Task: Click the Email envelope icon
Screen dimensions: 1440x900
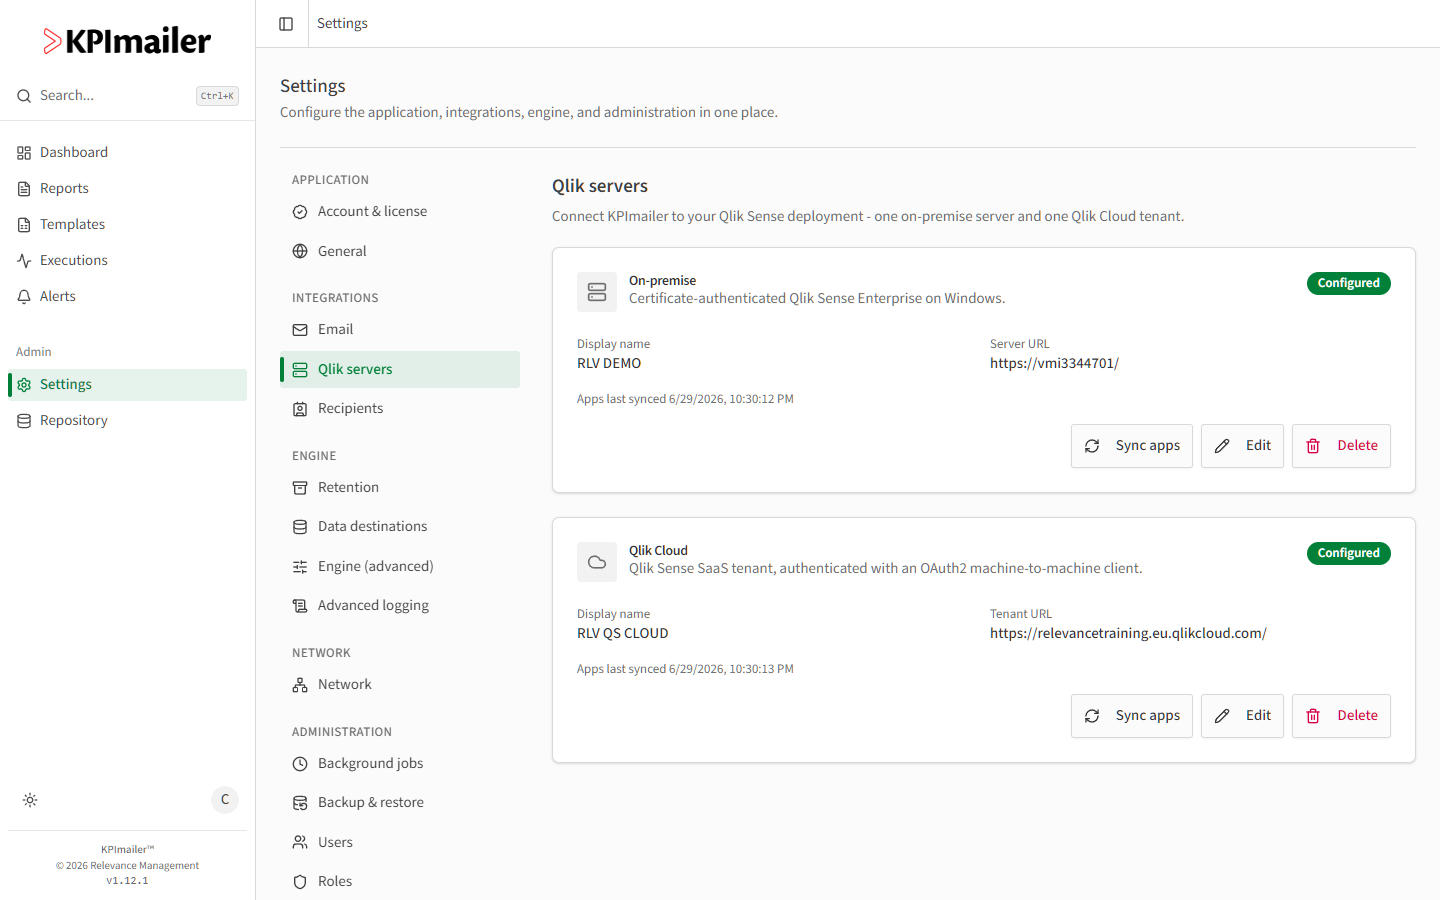Action: click(x=300, y=330)
